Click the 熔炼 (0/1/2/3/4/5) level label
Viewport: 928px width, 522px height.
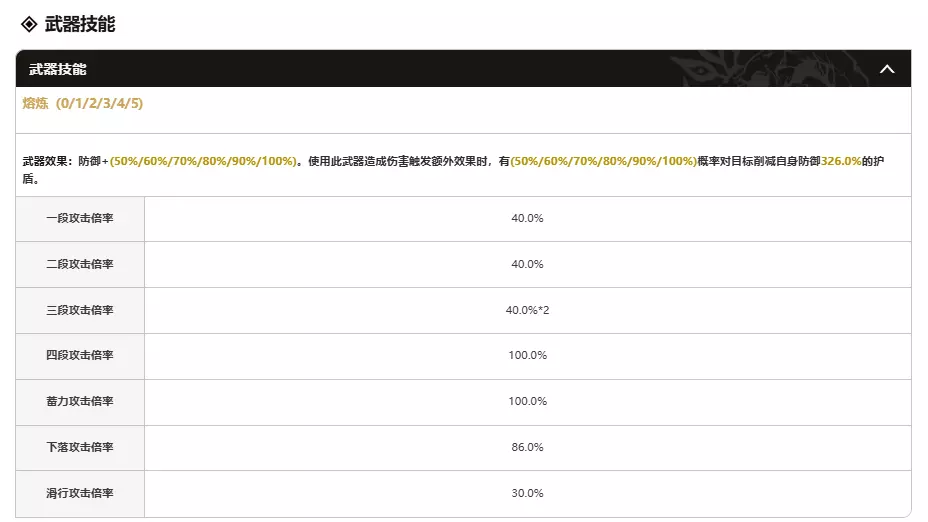(83, 104)
